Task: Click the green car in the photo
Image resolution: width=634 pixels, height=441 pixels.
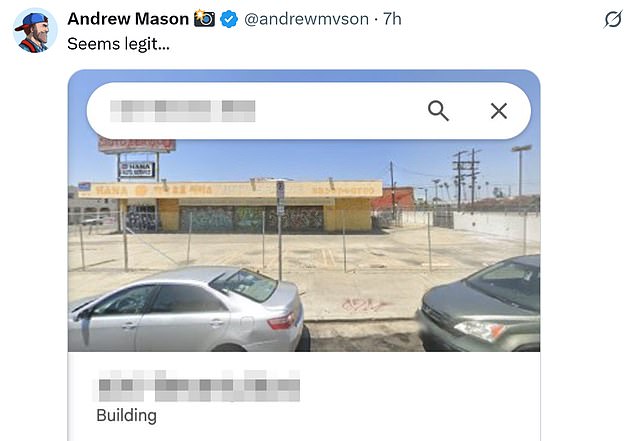Action: click(479, 303)
